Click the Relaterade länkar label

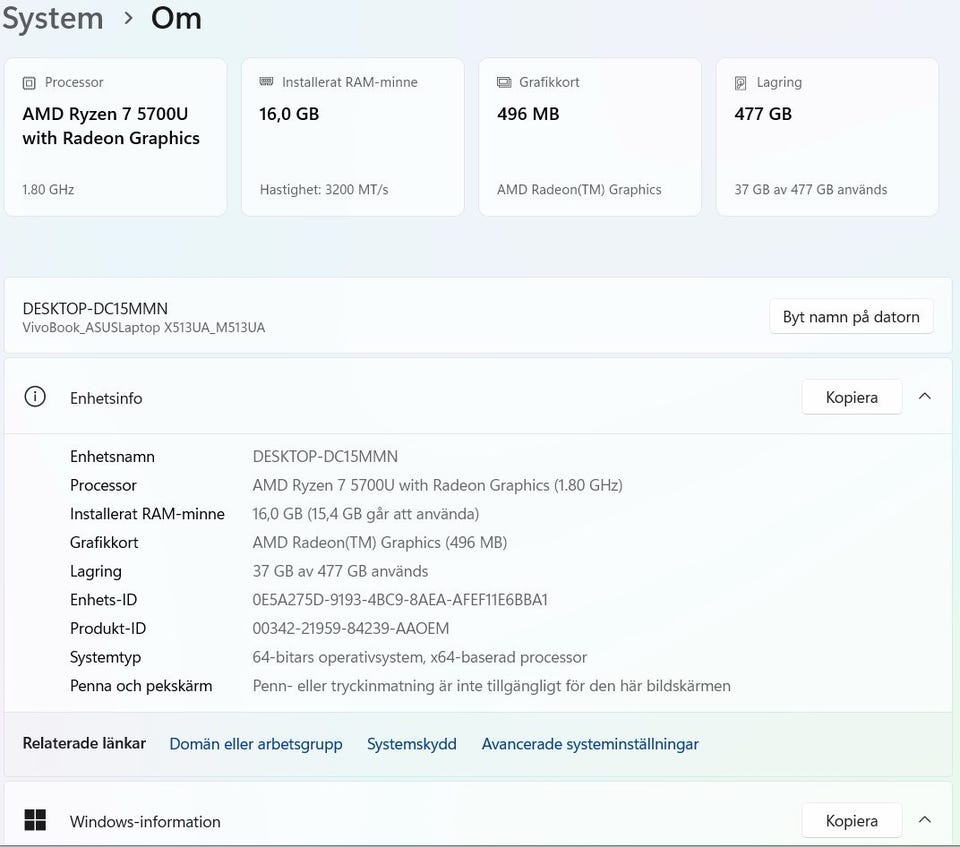click(84, 743)
